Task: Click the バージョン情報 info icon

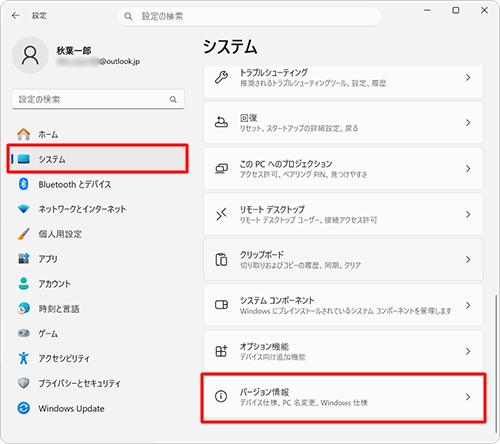Action: pos(221,396)
